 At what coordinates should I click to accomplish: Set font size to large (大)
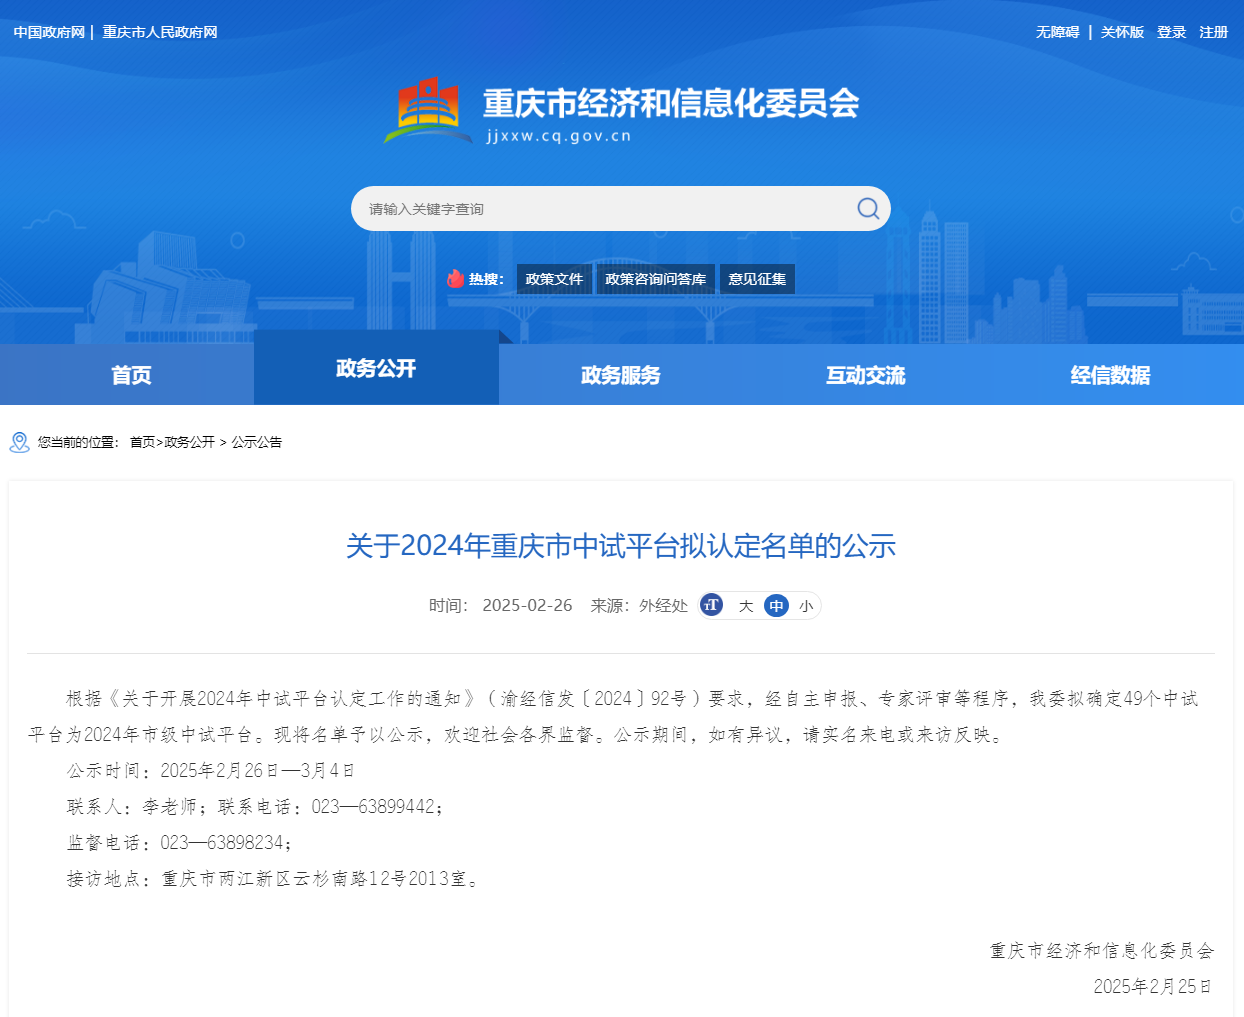pos(746,606)
